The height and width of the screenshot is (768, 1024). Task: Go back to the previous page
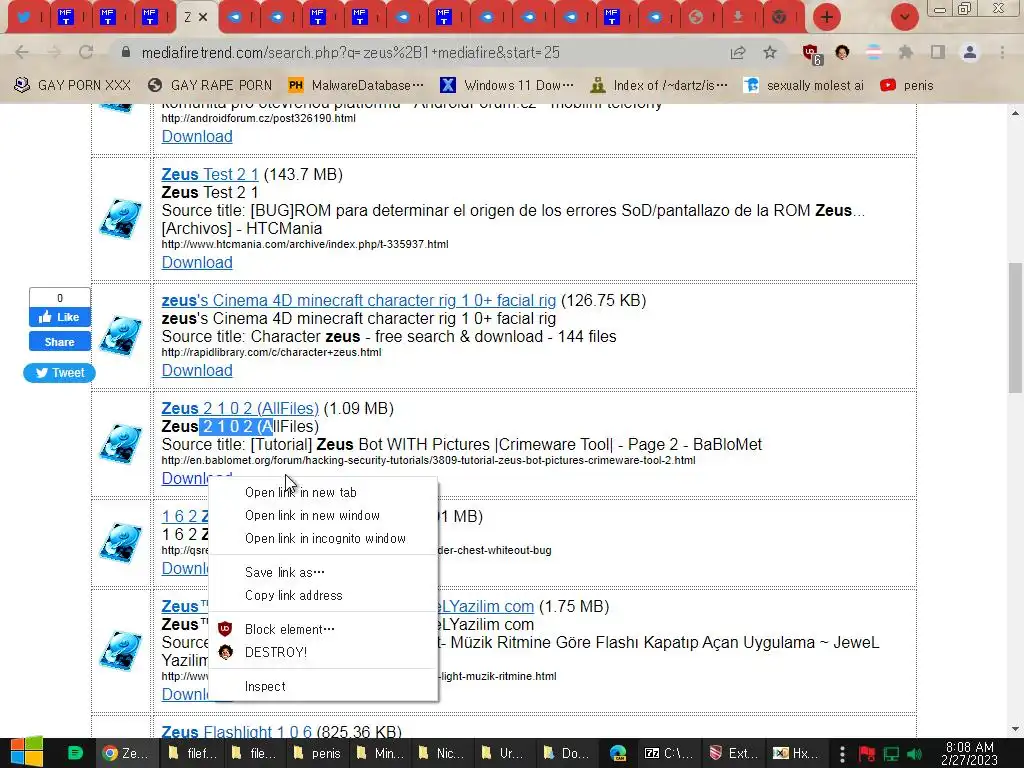(x=22, y=52)
